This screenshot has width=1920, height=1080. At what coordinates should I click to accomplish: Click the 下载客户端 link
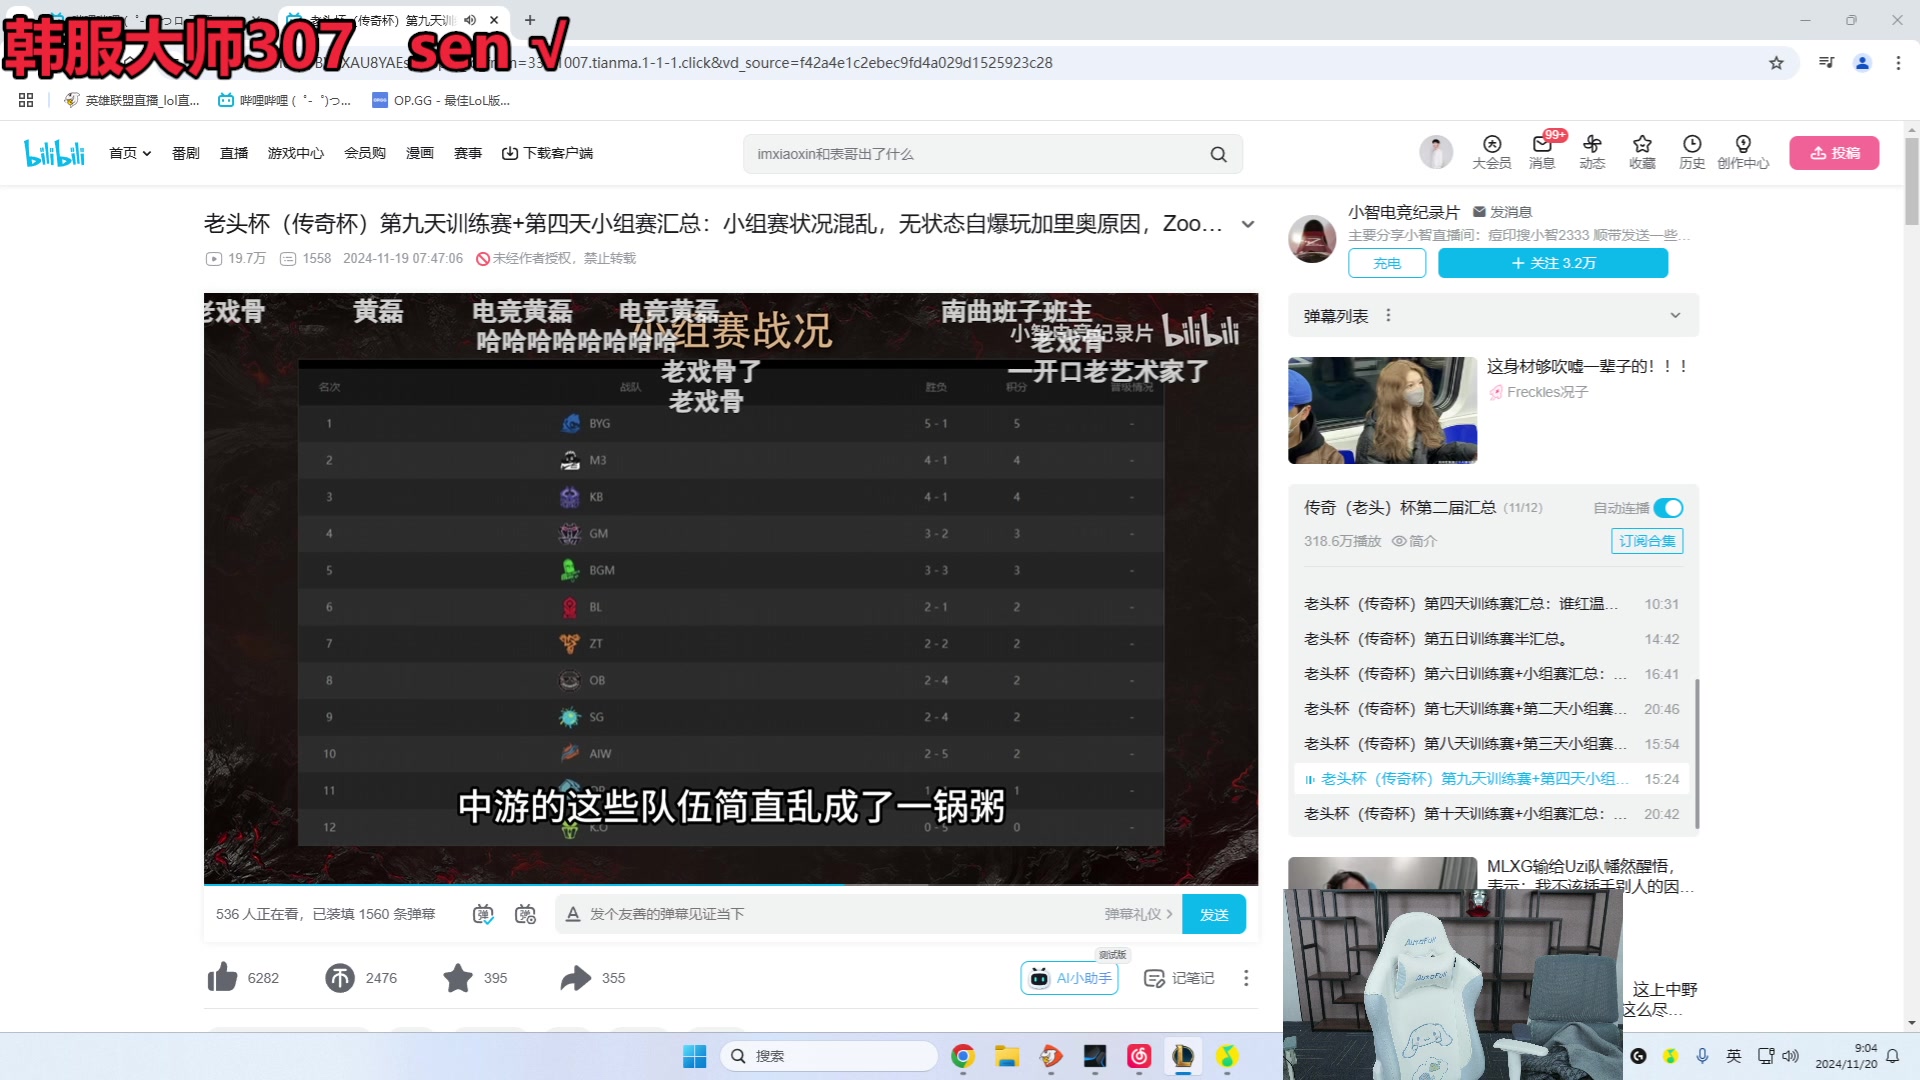point(547,153)
